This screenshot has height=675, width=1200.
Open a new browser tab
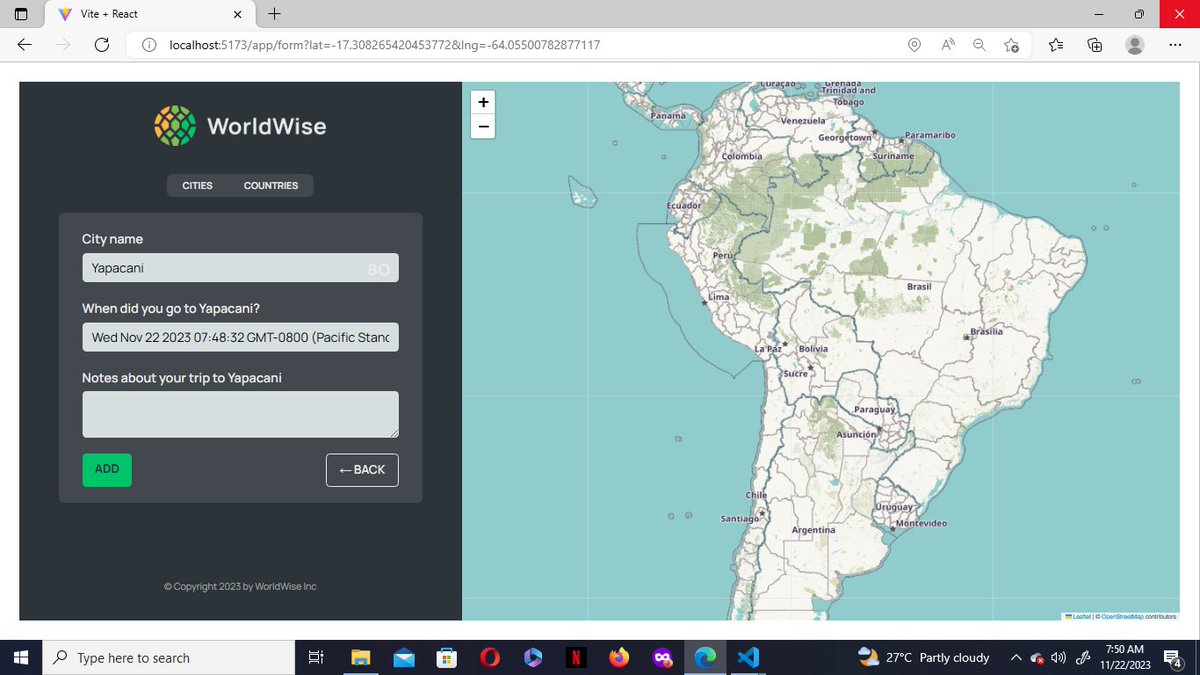[274, 14]
